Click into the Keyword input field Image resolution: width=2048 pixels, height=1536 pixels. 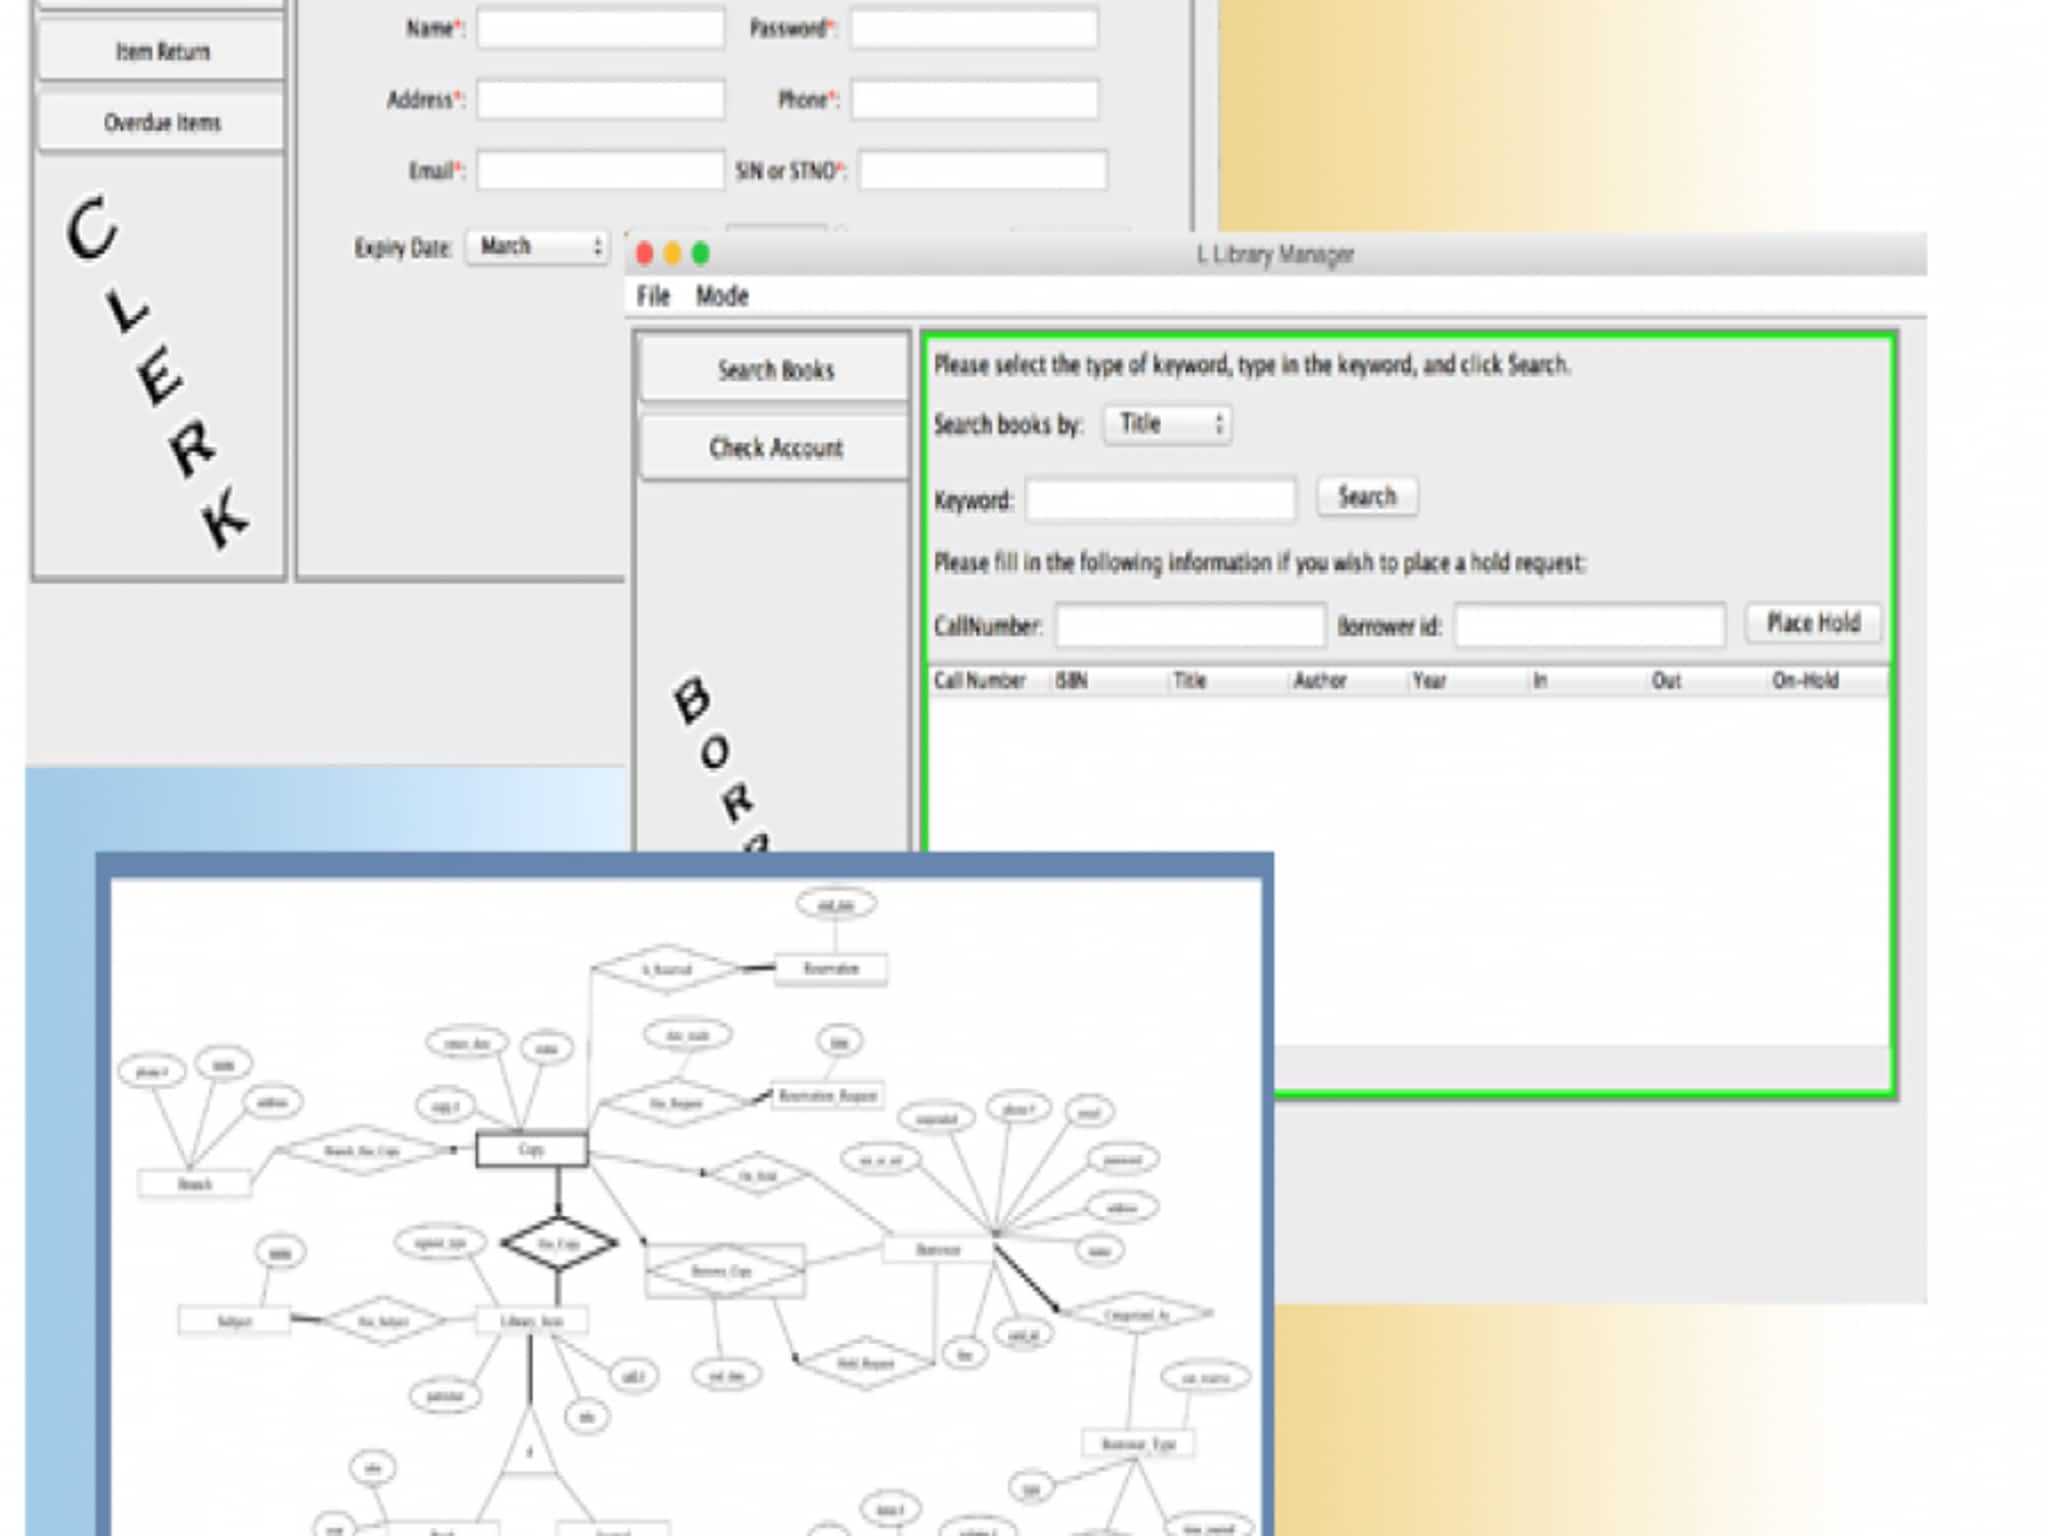pyautogui.click(x=1160, y=499)
